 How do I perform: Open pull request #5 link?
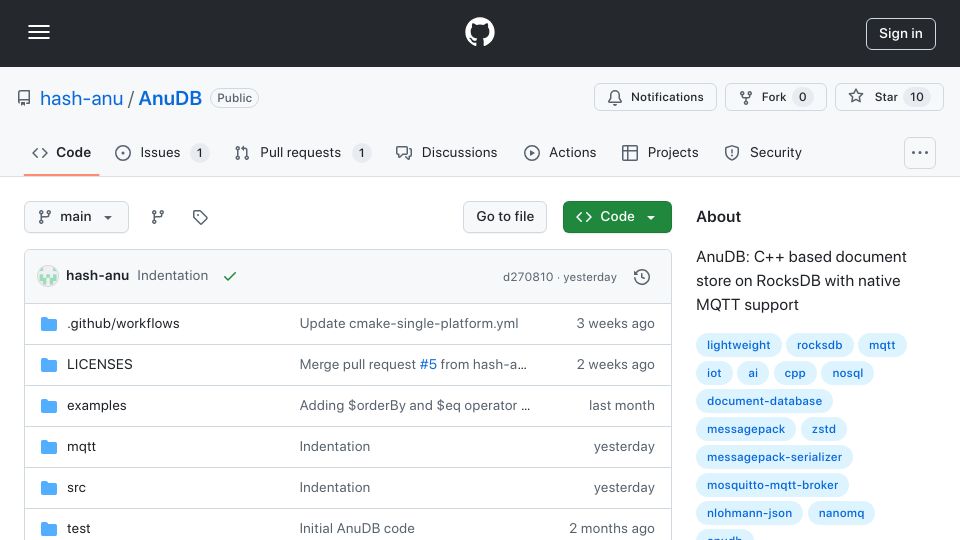click(428, 364)
